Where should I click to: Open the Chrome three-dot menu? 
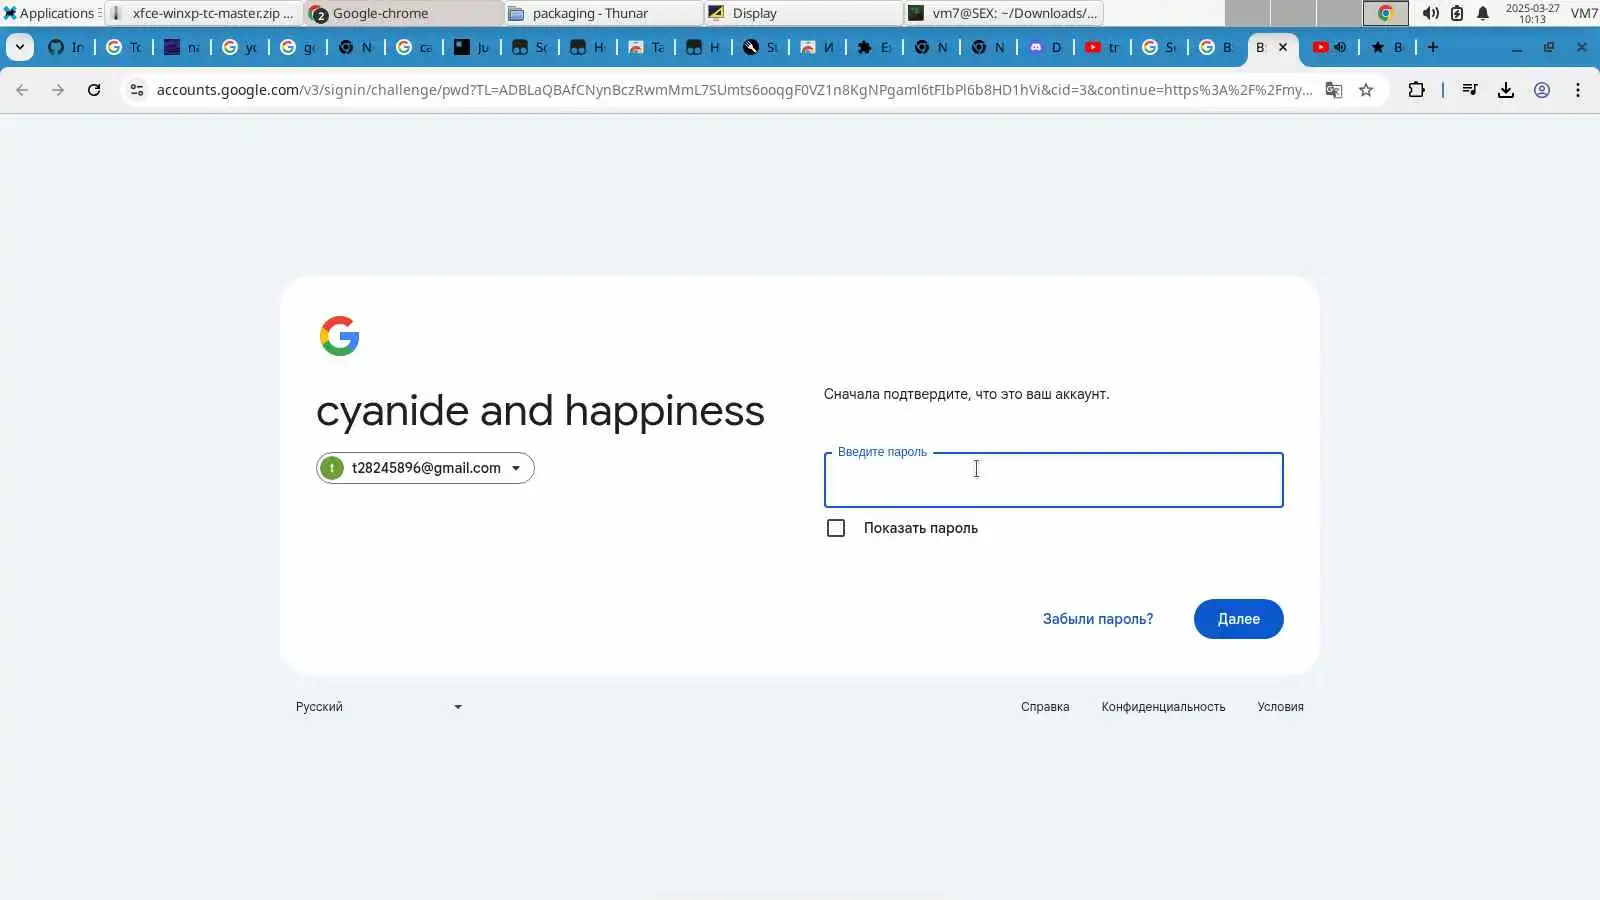(1578, 90)
